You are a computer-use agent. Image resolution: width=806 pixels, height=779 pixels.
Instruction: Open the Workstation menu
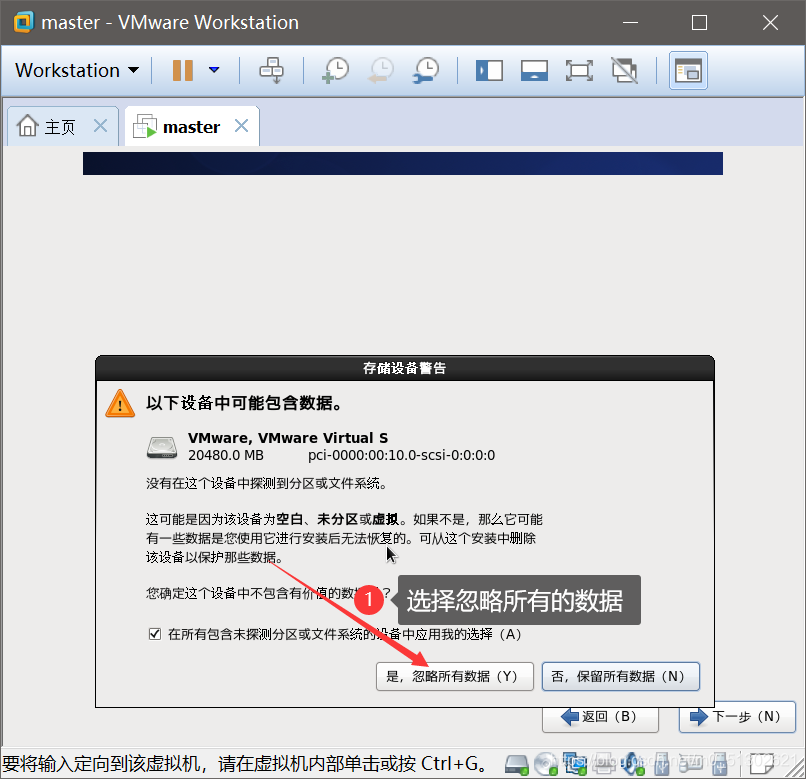click(77, 70)
